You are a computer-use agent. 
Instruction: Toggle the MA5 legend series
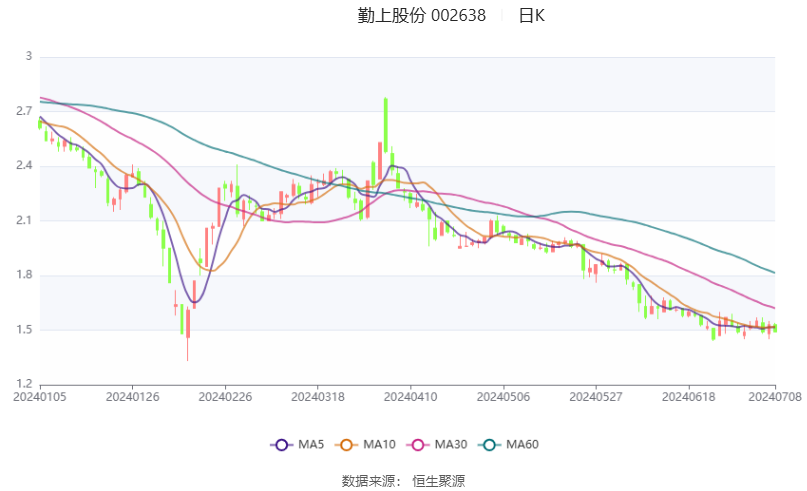tap(297, 445)
